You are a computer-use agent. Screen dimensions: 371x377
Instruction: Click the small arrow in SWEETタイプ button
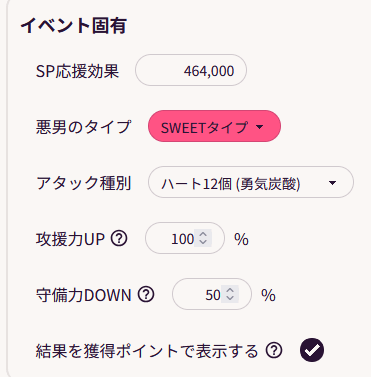click(259, 127)
